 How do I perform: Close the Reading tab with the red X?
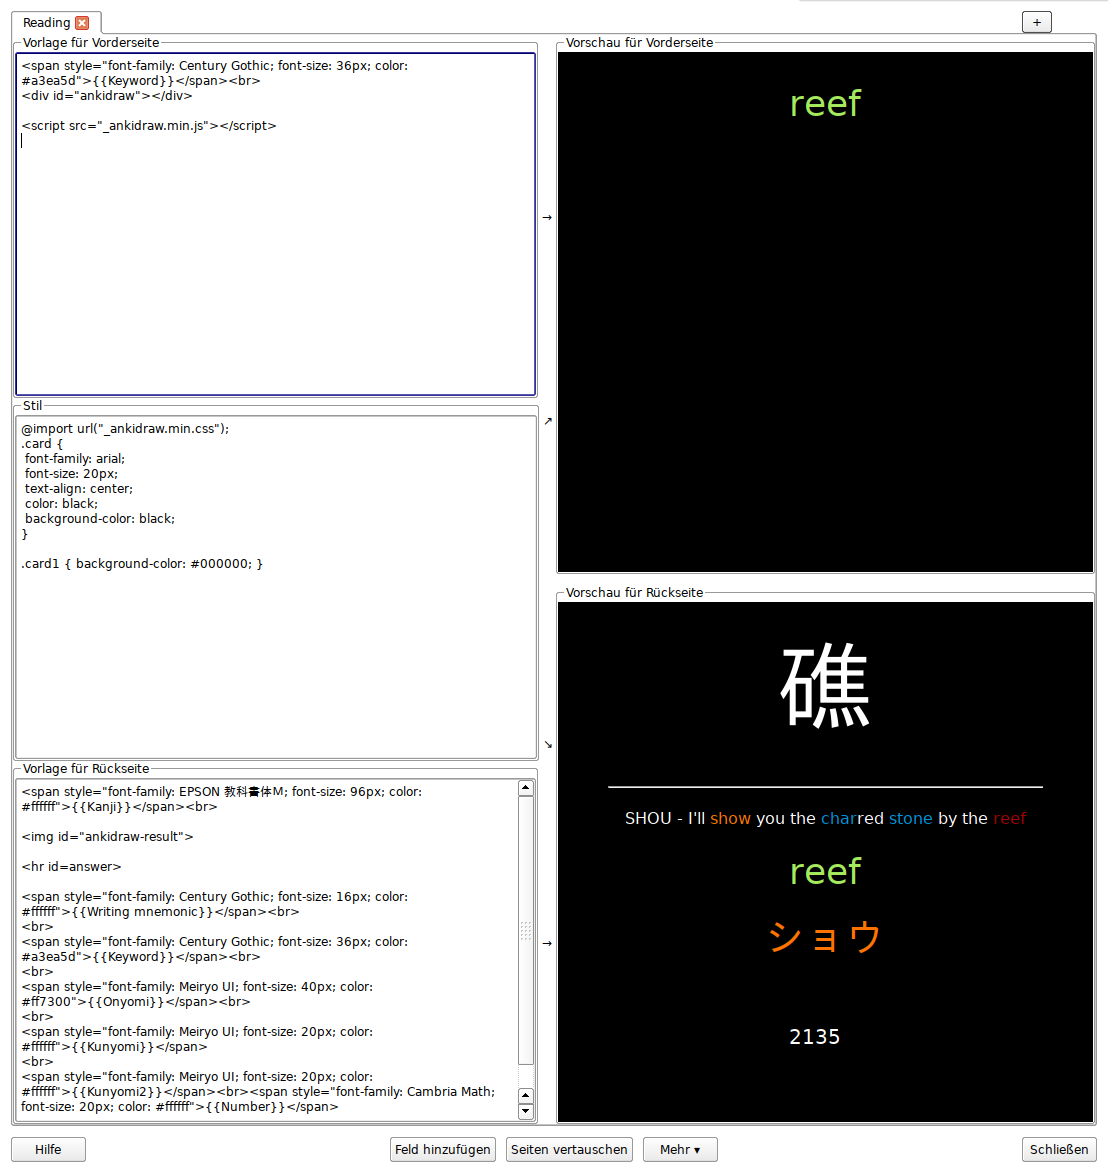[82, 23]
